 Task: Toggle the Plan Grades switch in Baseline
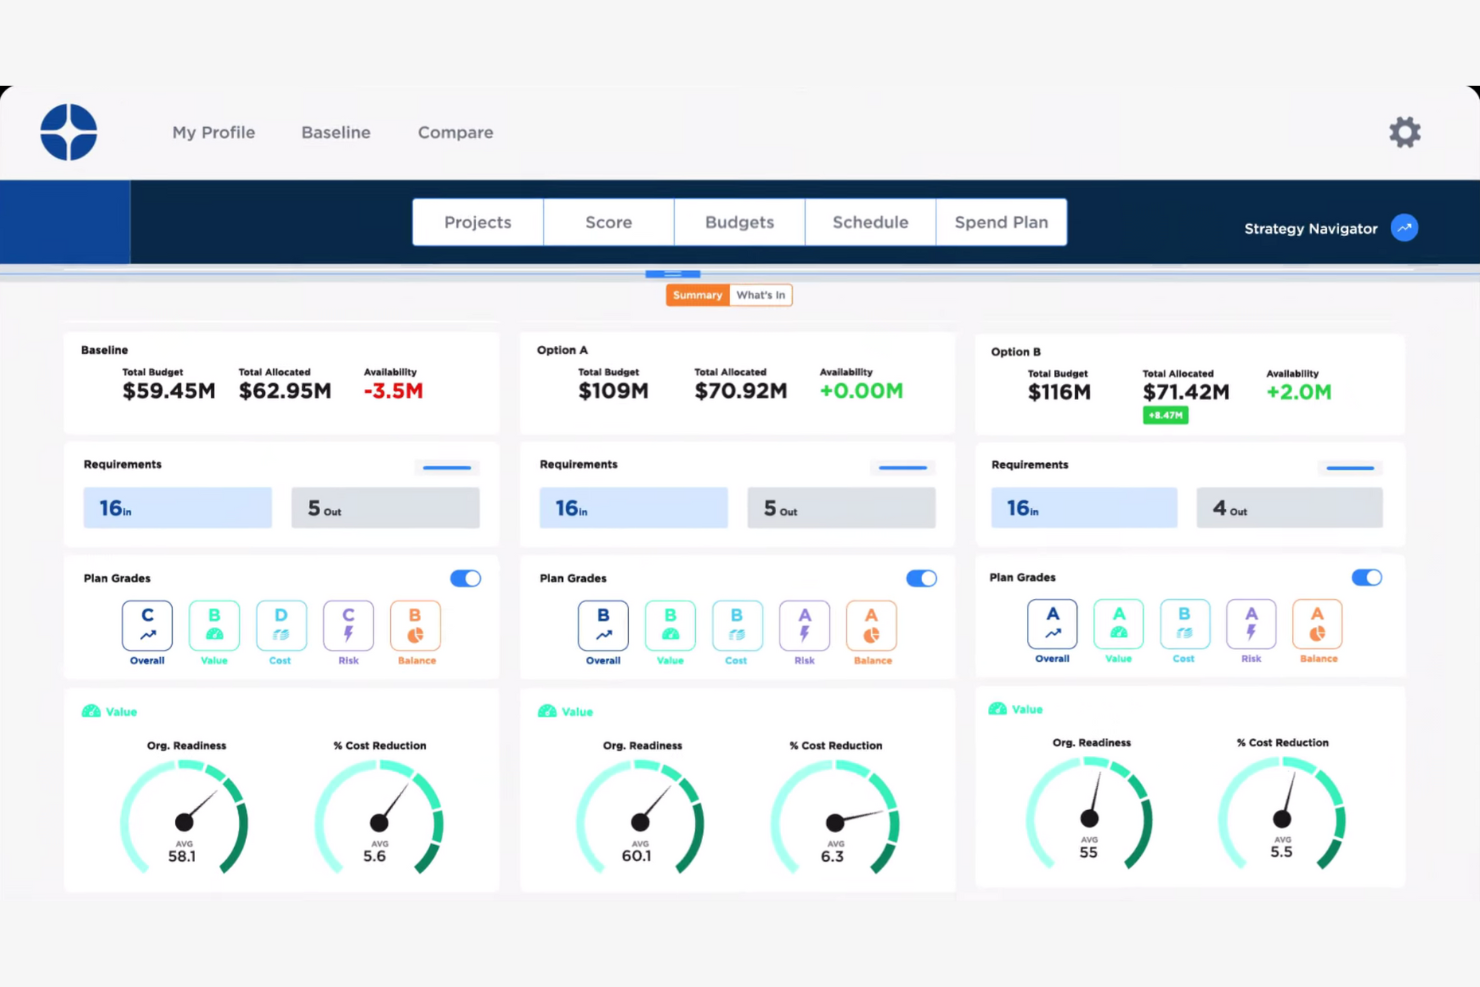click(x=465, y=578)
